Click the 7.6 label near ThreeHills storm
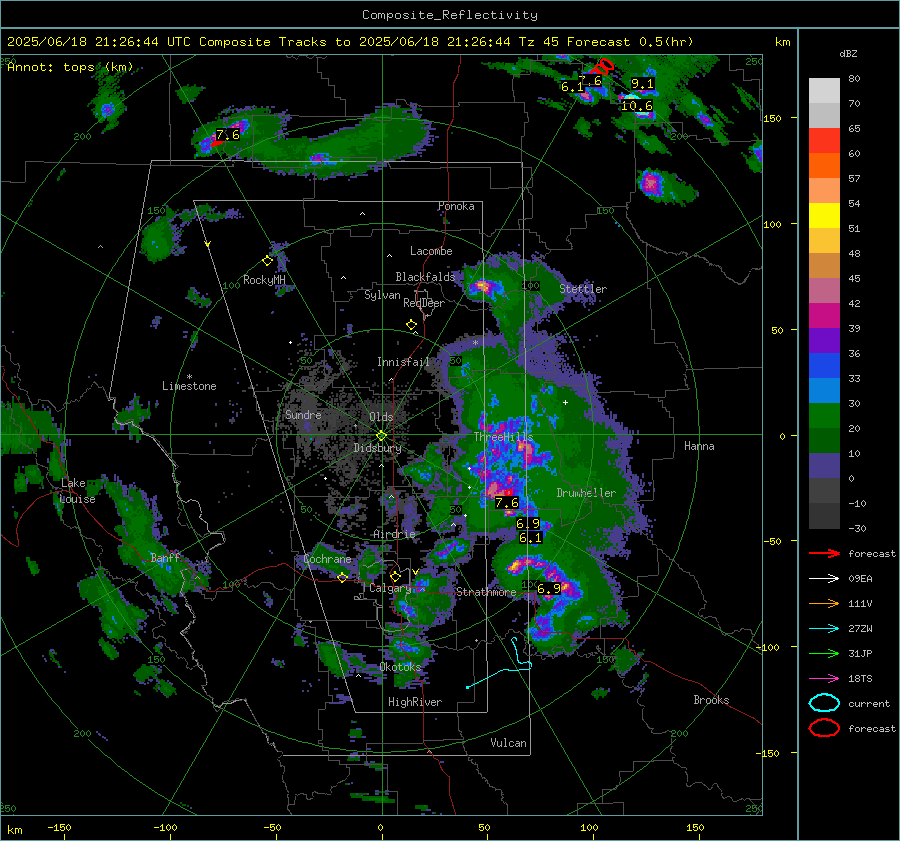 tap(507, 503)
